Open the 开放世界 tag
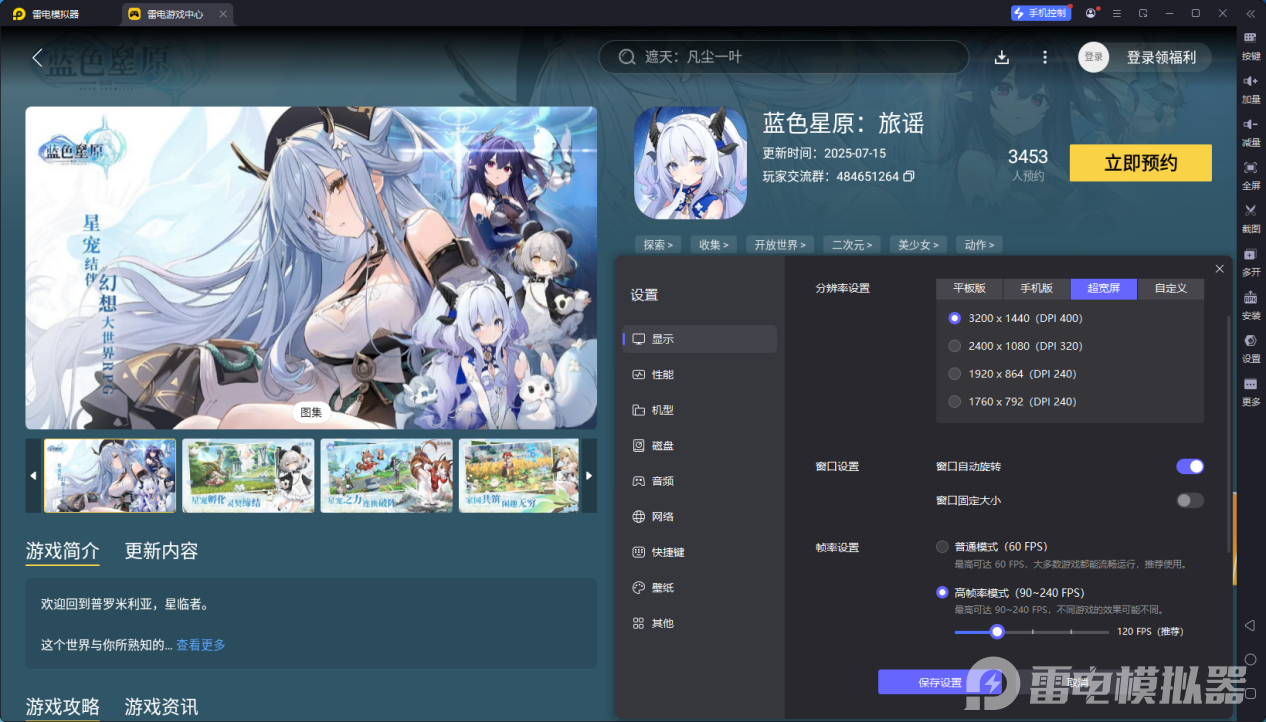The image size is (1266, 722). click(780, 244)
